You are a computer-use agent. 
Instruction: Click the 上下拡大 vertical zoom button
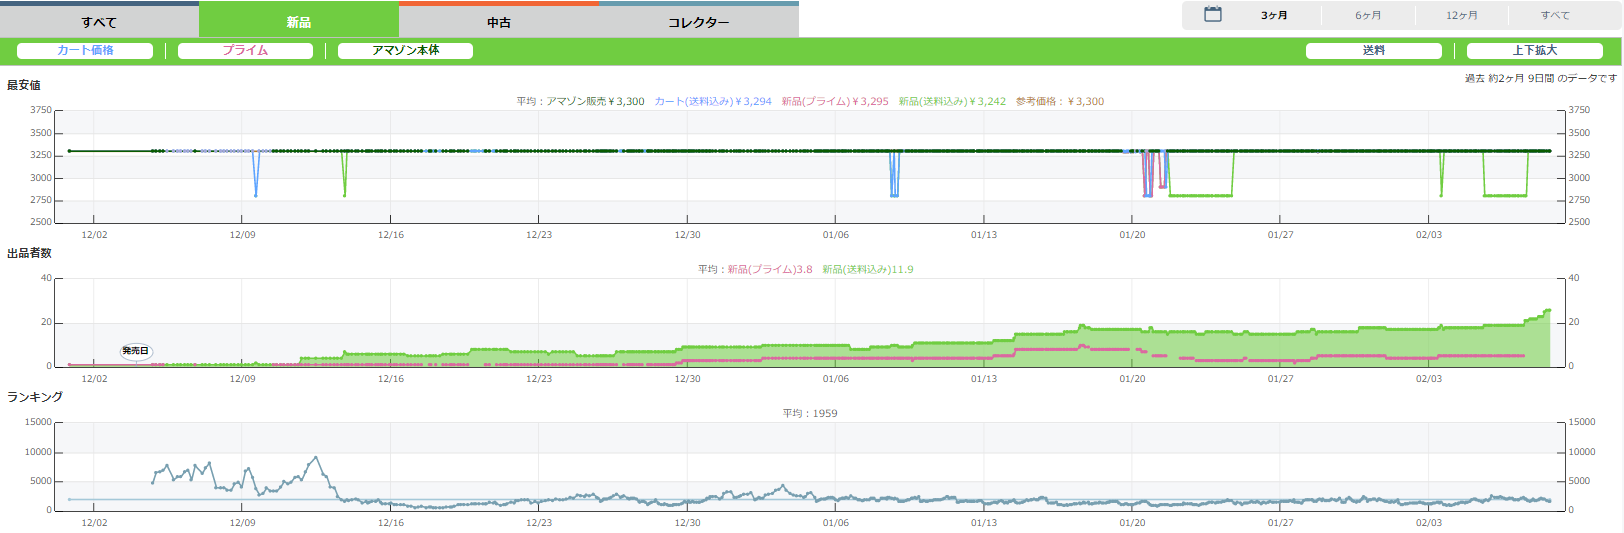[x=1534, y=50]
